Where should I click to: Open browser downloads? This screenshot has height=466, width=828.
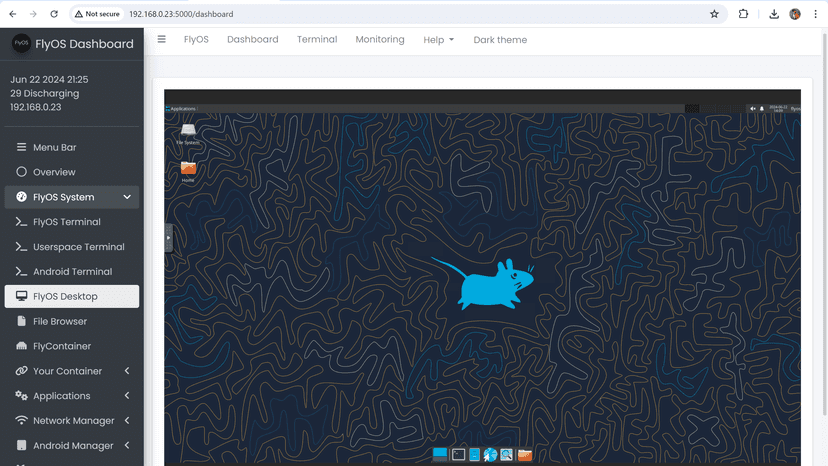click(774, 14)
